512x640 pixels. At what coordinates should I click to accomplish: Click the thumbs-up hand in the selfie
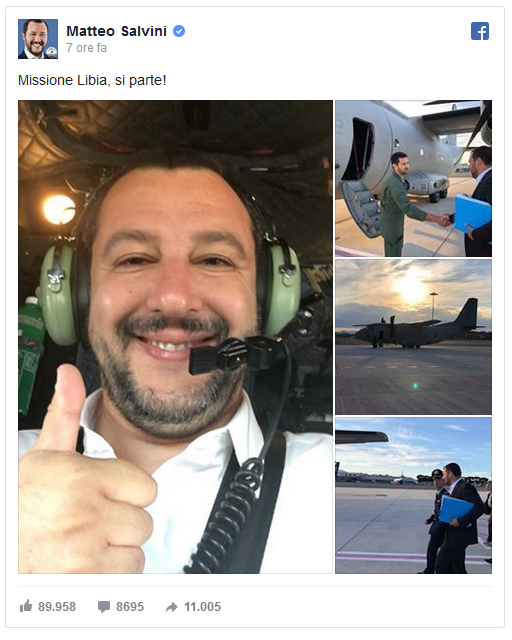84,478
